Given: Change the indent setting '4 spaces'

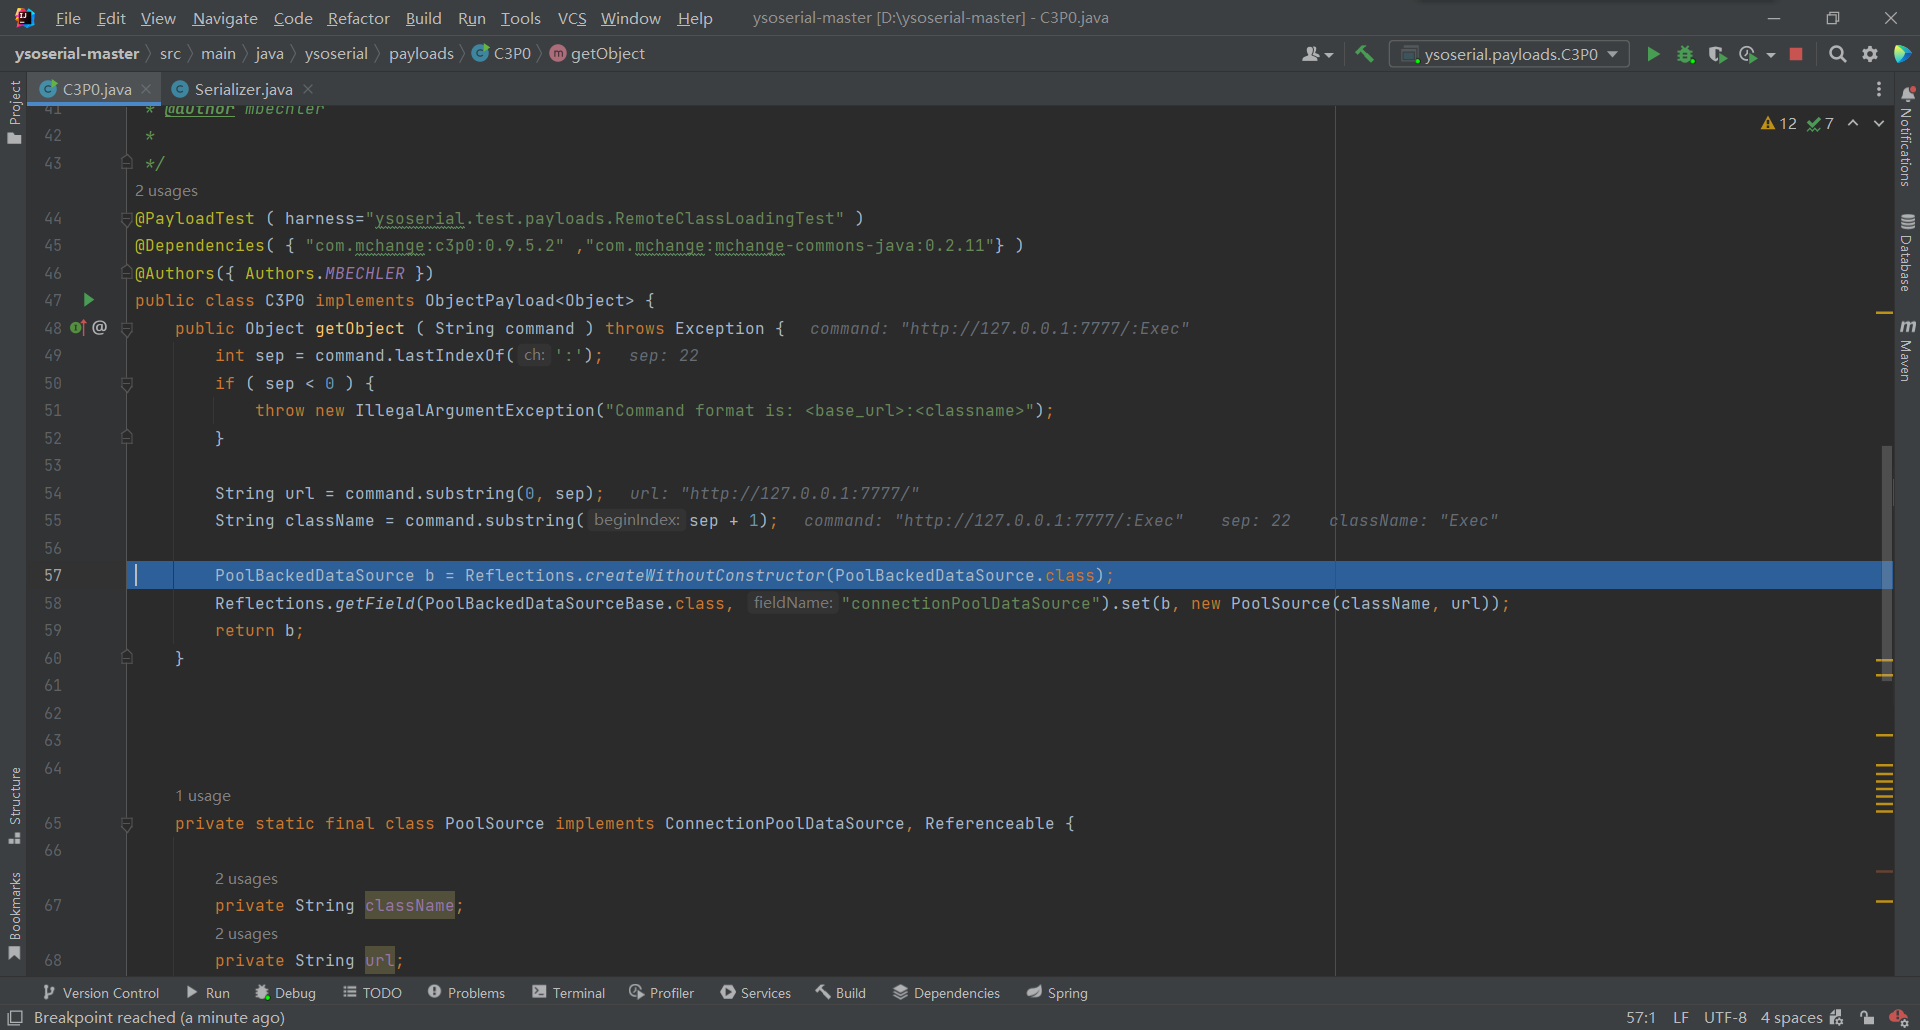Looking at the screenshot, I should [1791, 1017].
